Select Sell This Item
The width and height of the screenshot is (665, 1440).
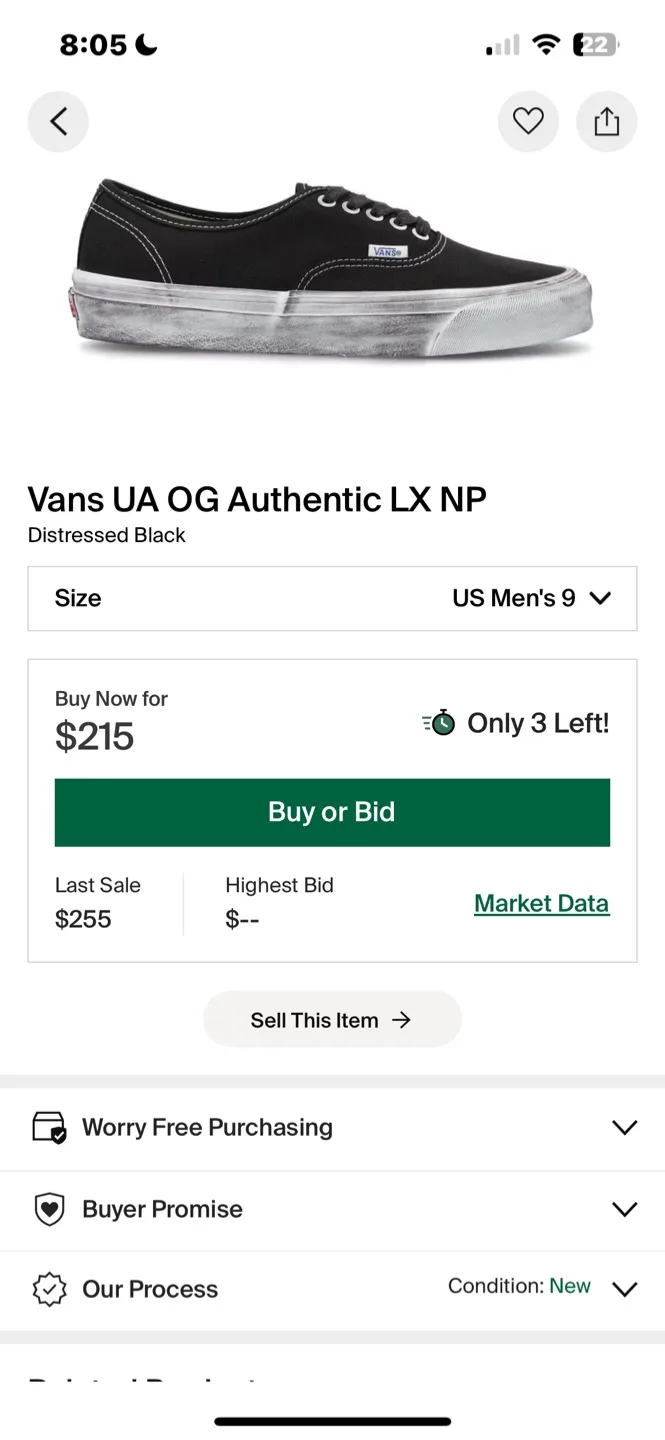pos(332,1019)
